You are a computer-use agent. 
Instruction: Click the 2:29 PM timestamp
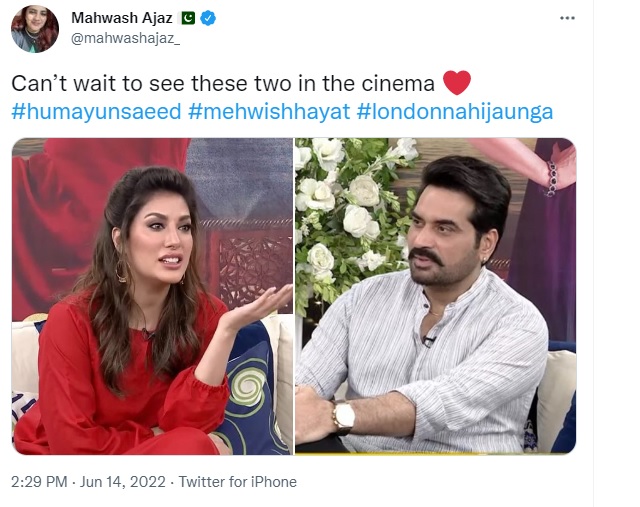coord(39,482)
